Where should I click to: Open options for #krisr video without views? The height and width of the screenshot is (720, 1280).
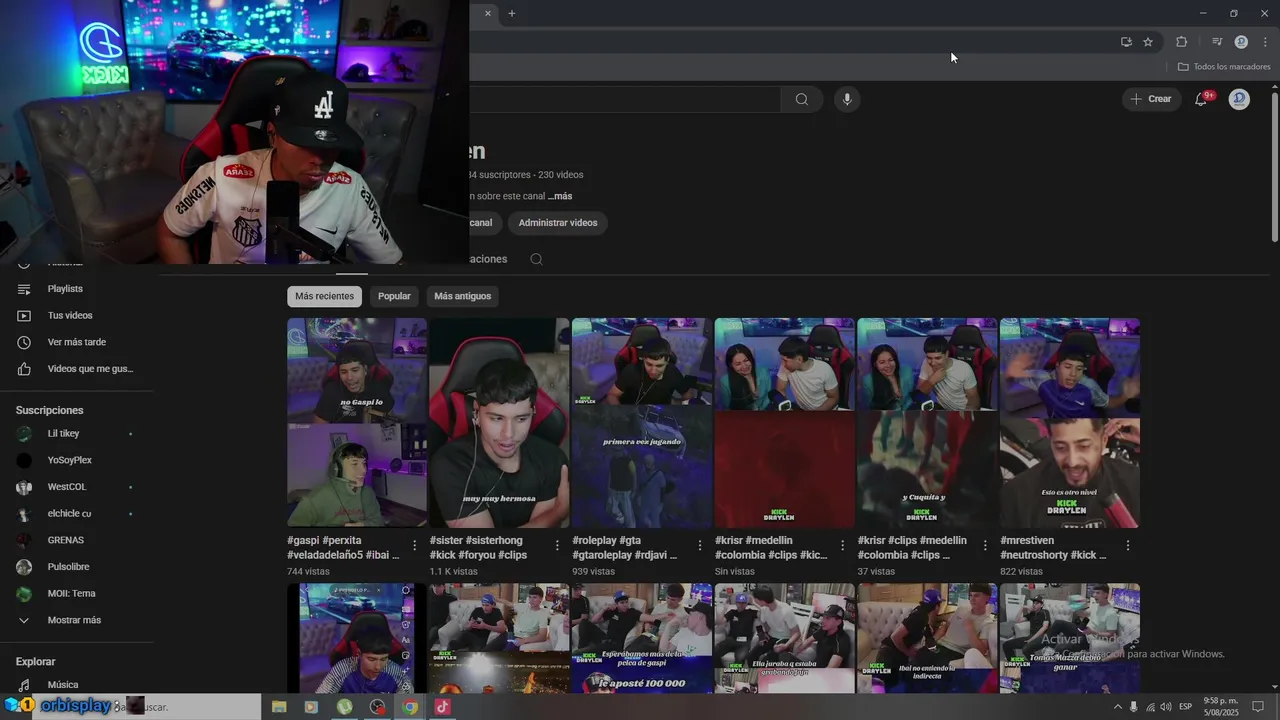coord(843,546)
